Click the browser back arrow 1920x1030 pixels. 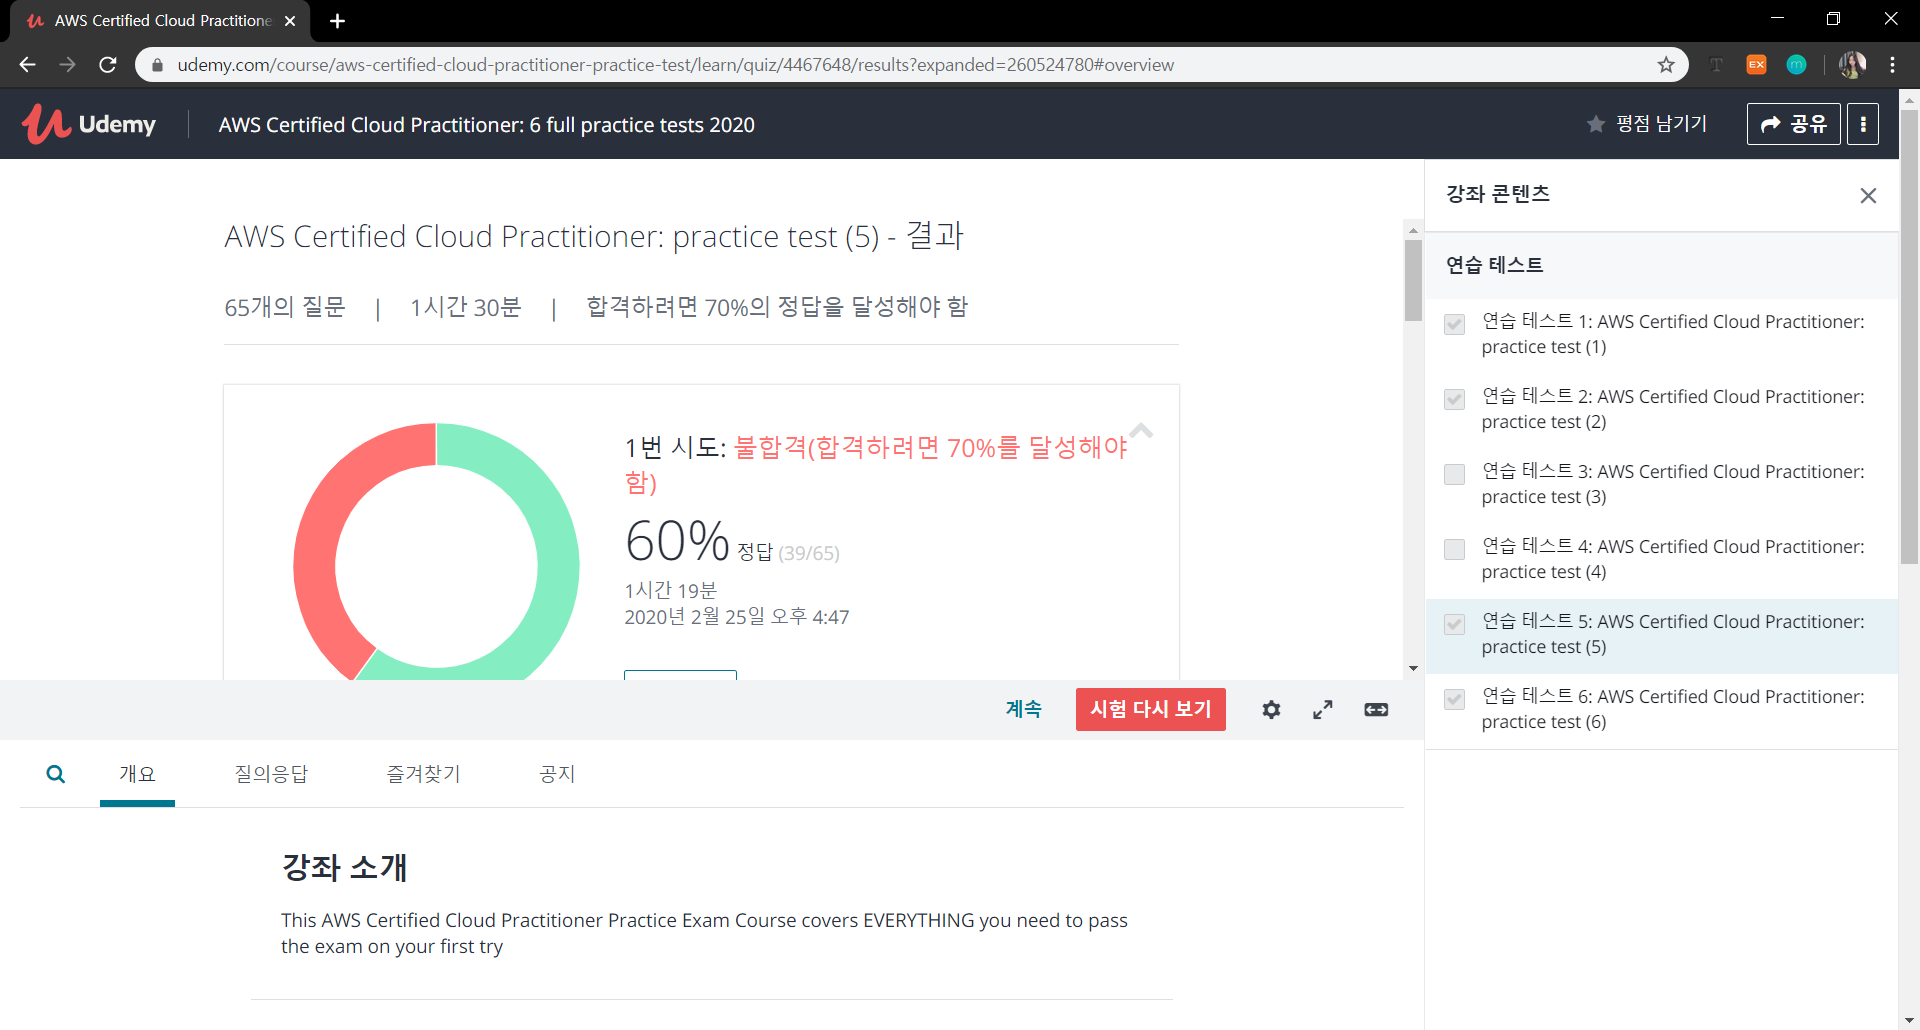click(27, 65)
